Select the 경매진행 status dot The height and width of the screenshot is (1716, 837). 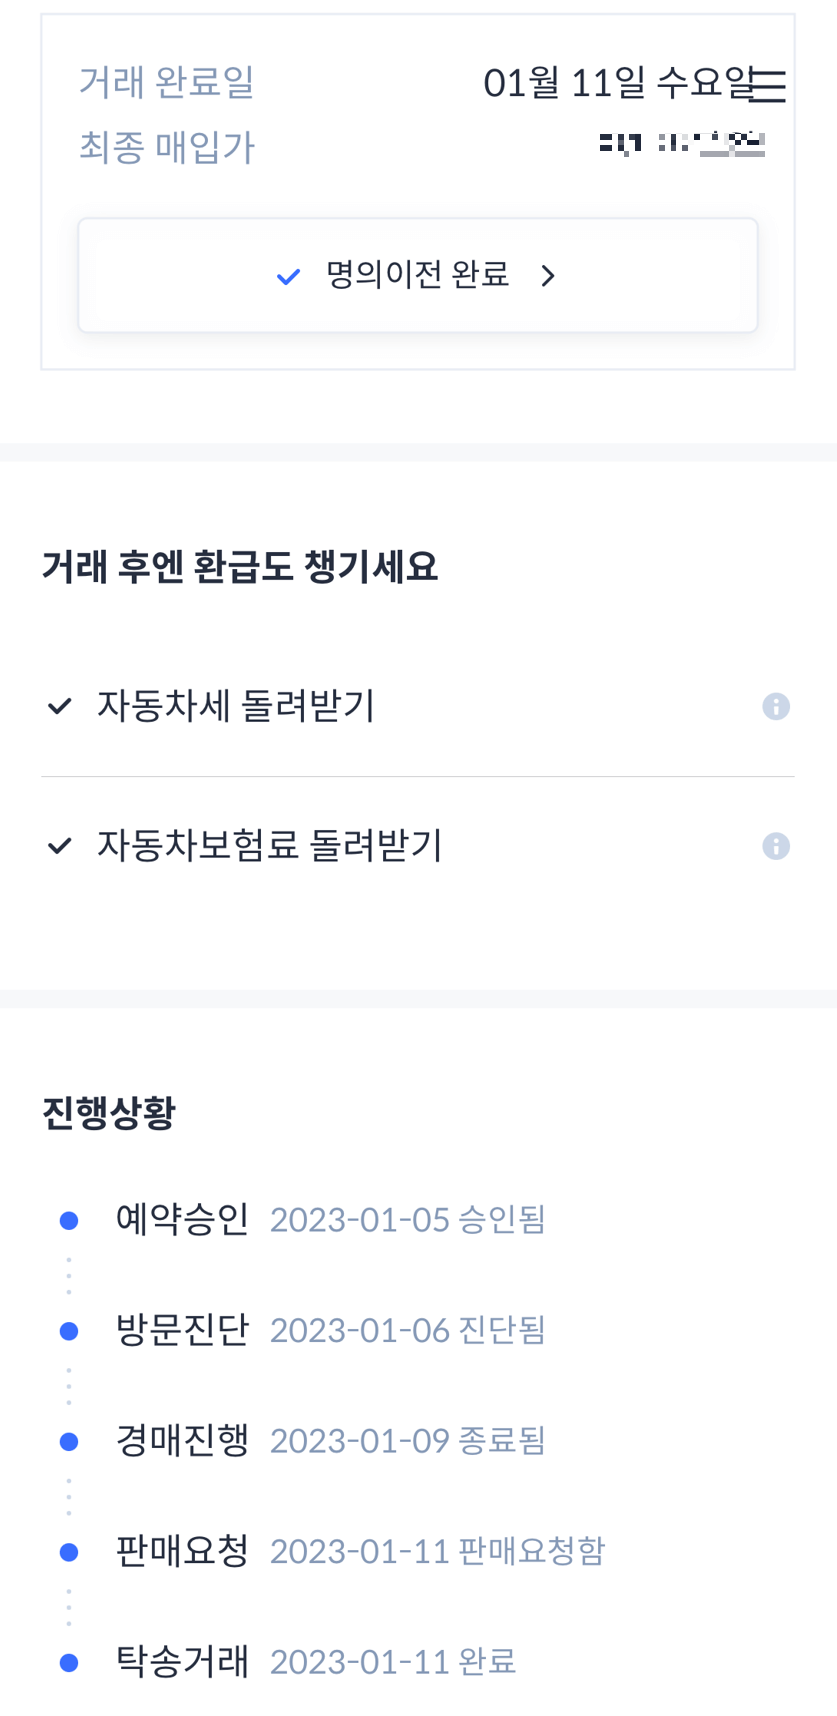click(68, 1440)
